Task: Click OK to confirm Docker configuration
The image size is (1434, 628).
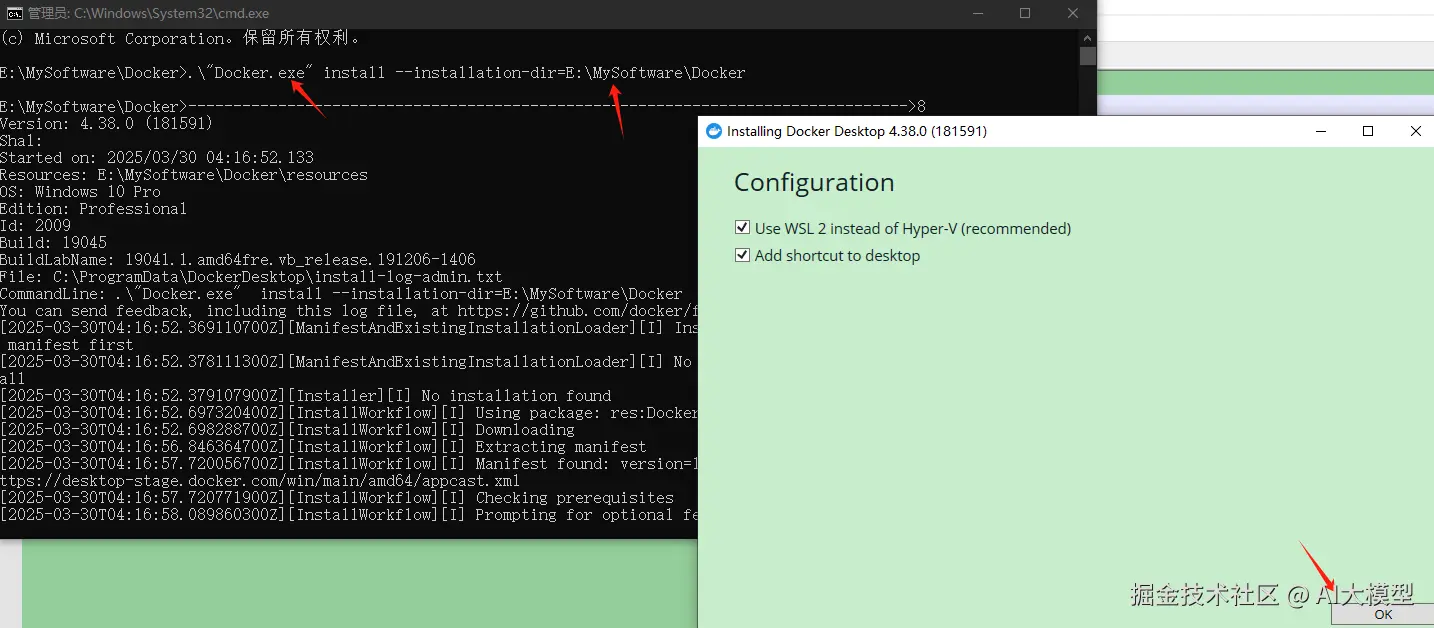Action: (x=1383, y=615)
